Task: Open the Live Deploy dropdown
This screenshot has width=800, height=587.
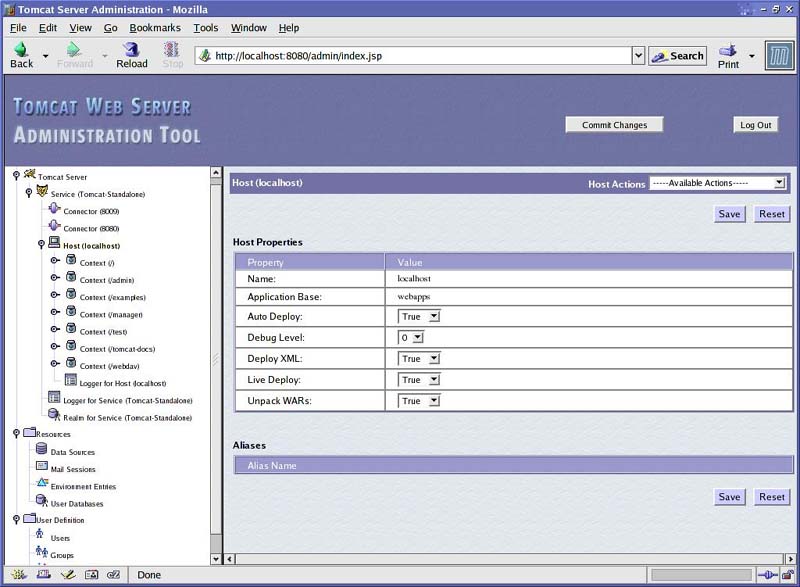Action: pyautogui.click(x=418, y=380)
